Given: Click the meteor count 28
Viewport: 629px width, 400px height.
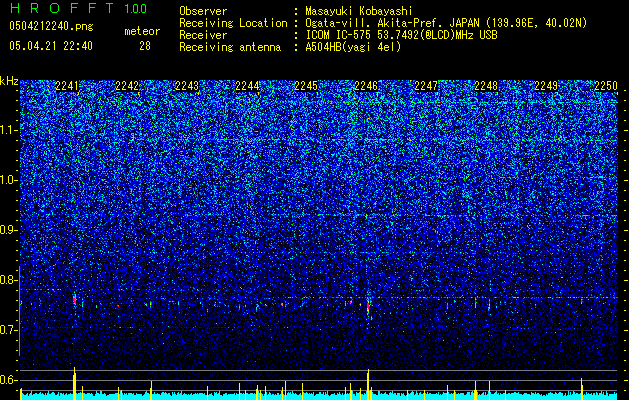Looking at the screenshot, I should [x=145, y=46].
